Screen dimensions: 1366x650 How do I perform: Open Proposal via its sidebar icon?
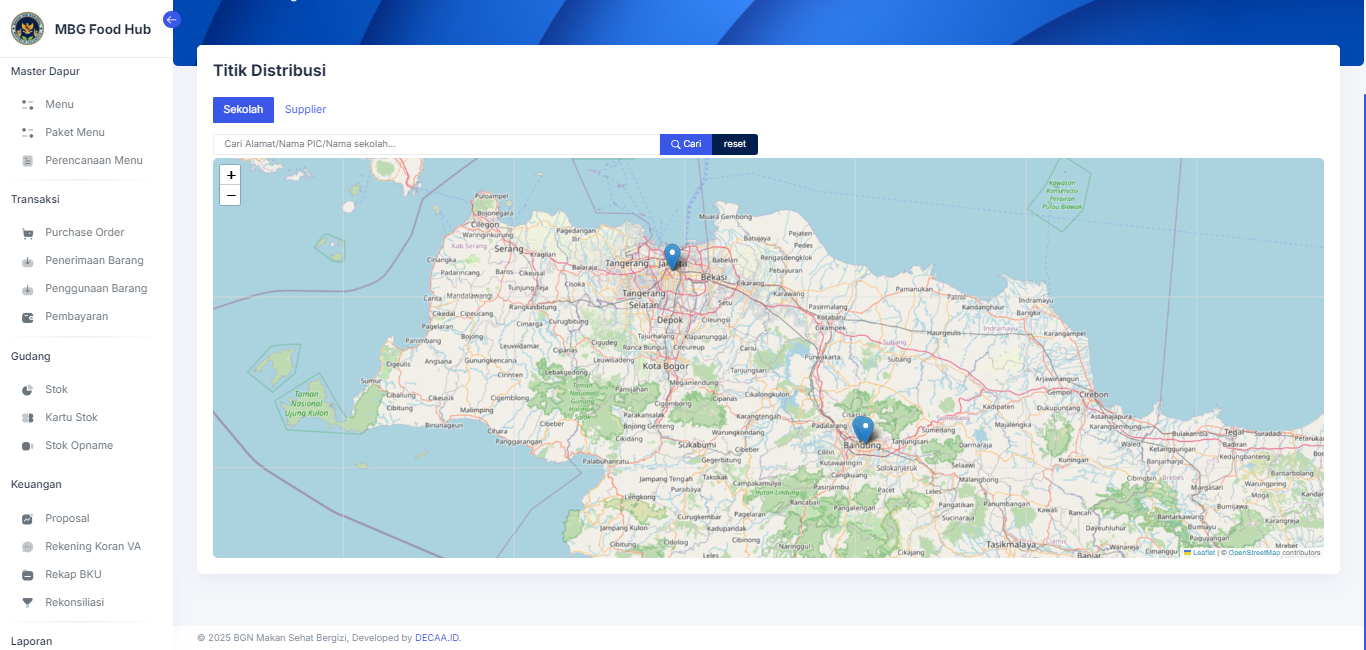click(27, 518)
